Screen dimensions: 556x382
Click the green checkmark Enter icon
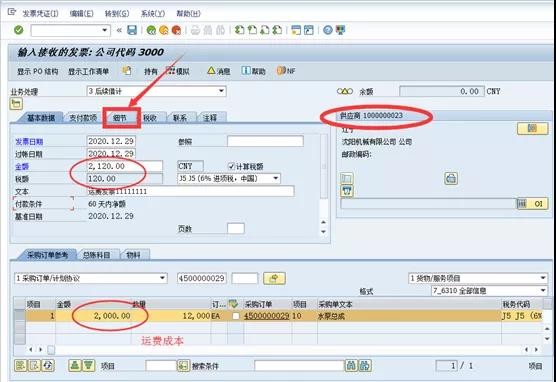point(19,30)
